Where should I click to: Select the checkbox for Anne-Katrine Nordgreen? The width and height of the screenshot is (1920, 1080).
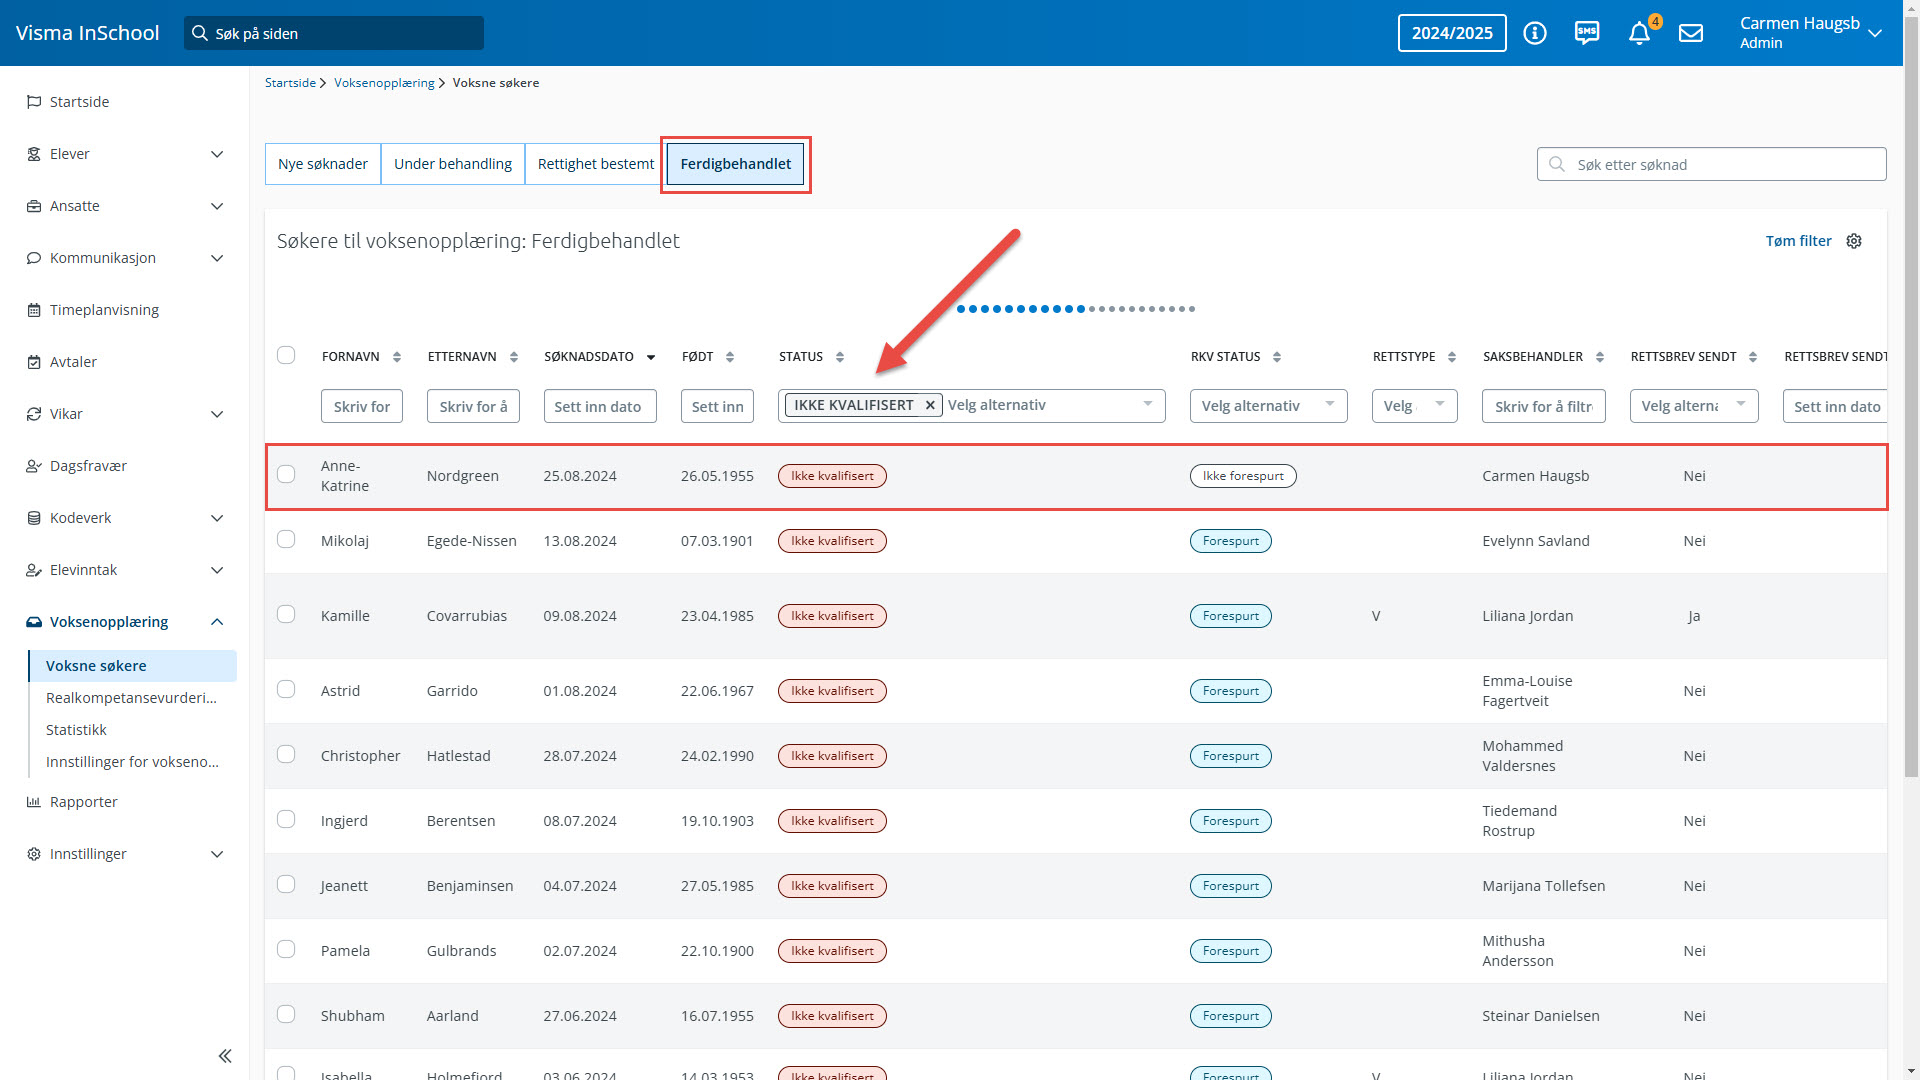[x=286, y=474]
